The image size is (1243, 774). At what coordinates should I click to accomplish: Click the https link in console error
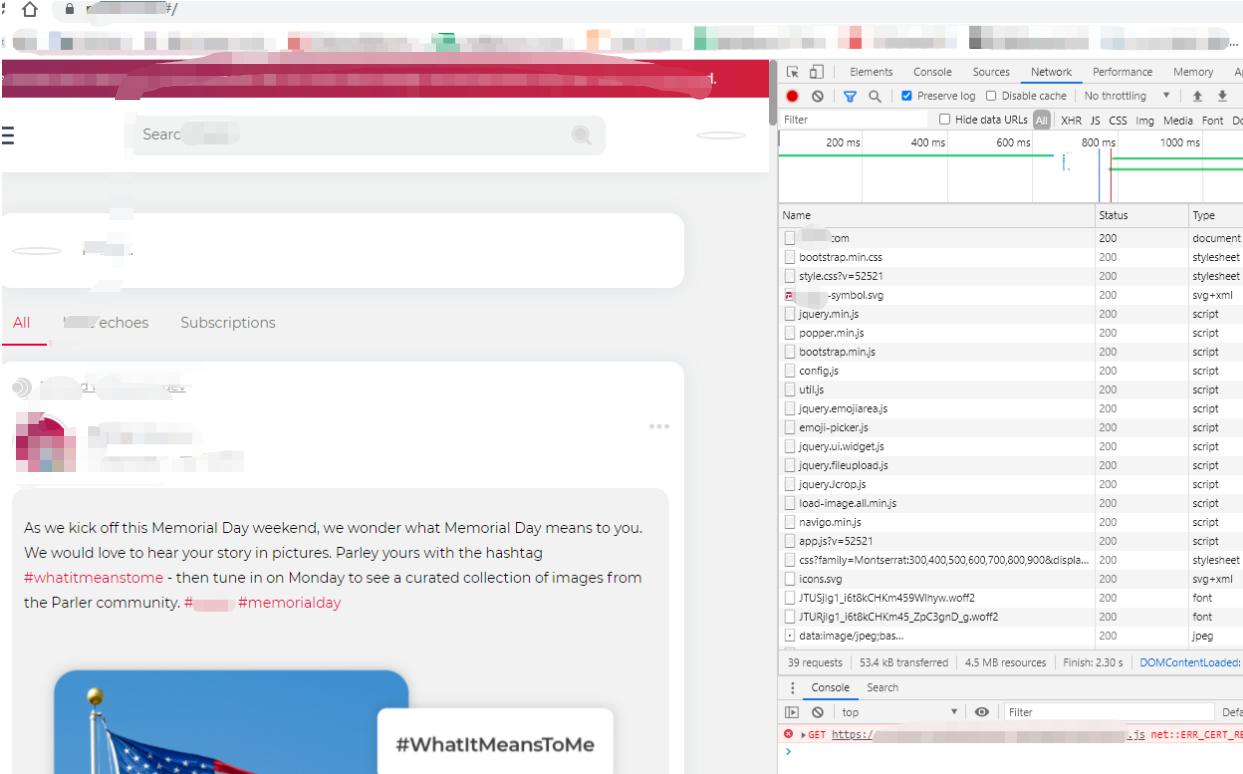tap(988, 735)
